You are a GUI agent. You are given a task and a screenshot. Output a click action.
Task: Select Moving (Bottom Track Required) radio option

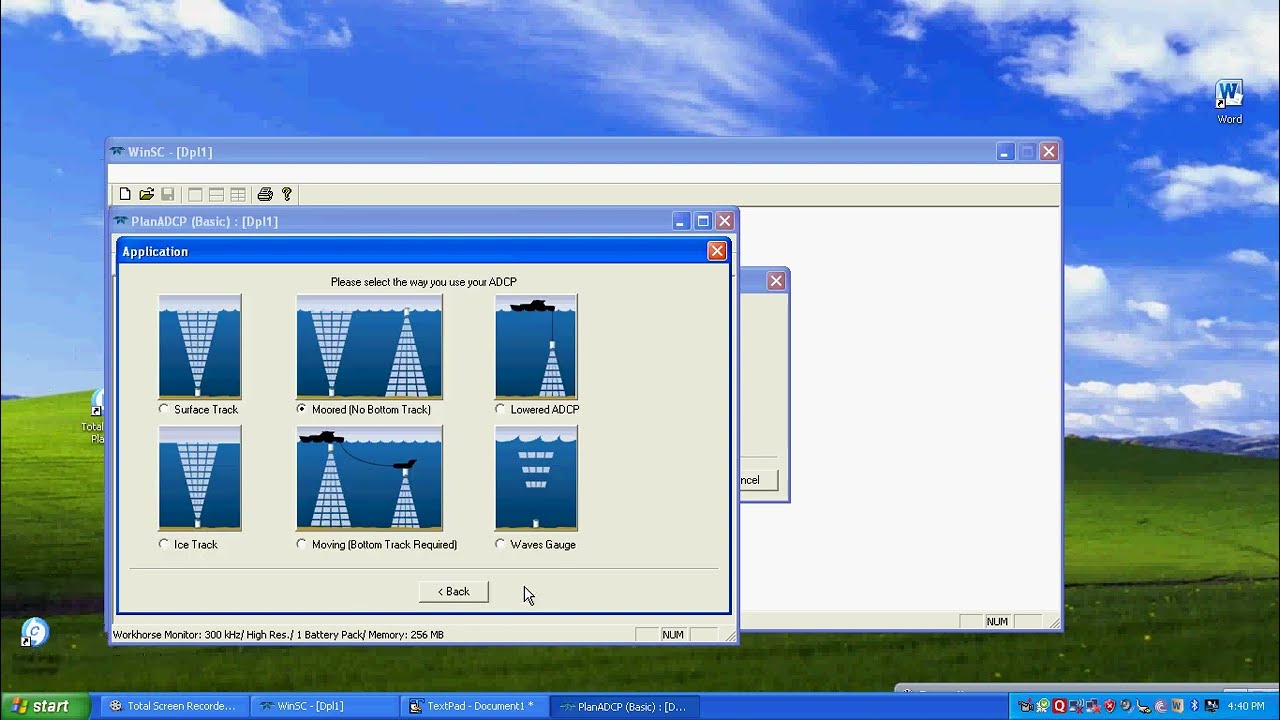tap(302, 544)
